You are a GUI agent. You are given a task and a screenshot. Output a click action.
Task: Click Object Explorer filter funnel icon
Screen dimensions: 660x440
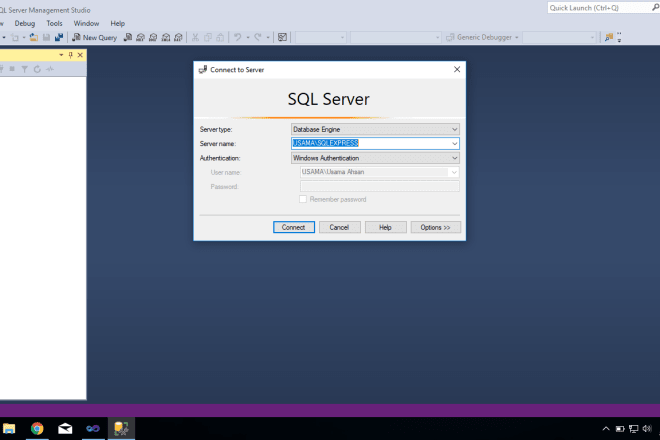[x=25, y=69]
